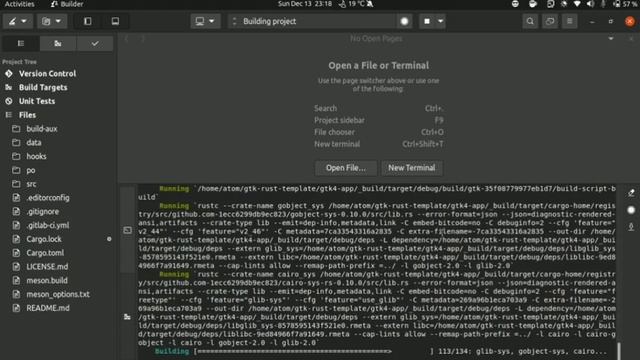Viewport: 640px width, 360px height.
Task: Click the Building project status bar
Action: [314, 21]
